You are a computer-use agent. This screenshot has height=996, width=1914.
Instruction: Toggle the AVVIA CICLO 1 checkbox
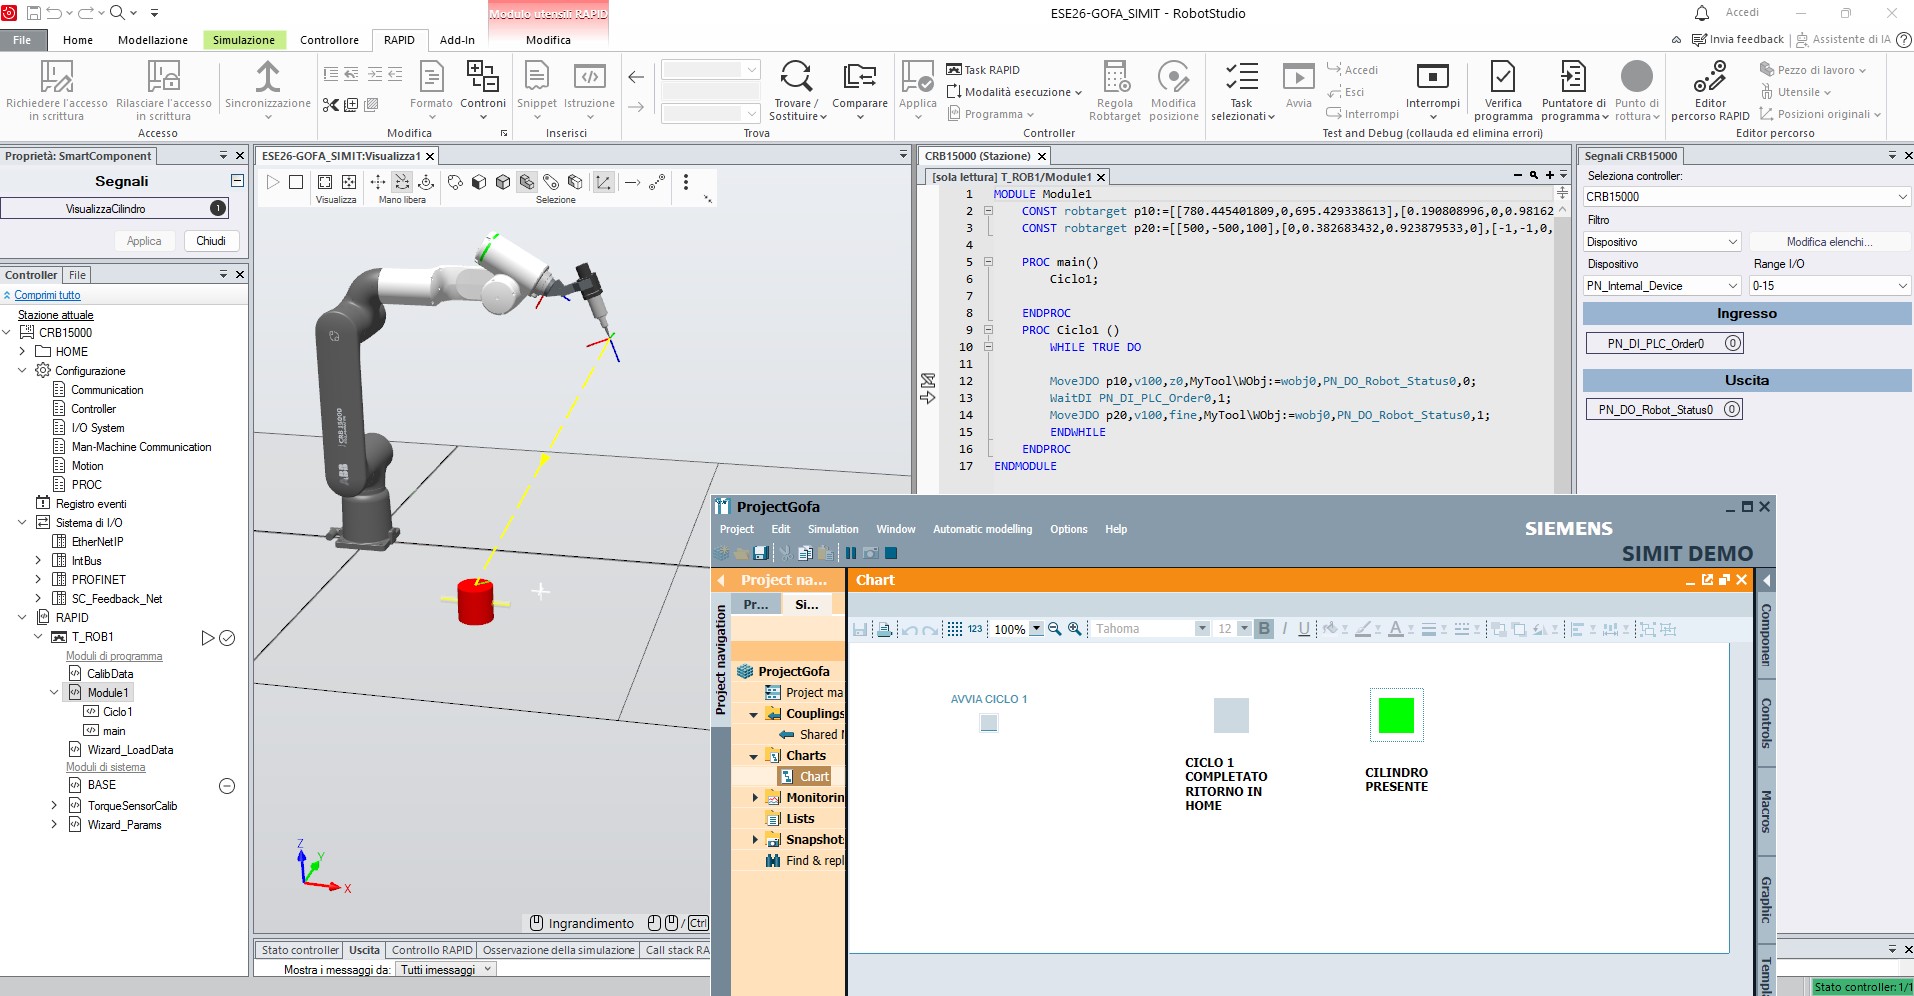[989, 723]
